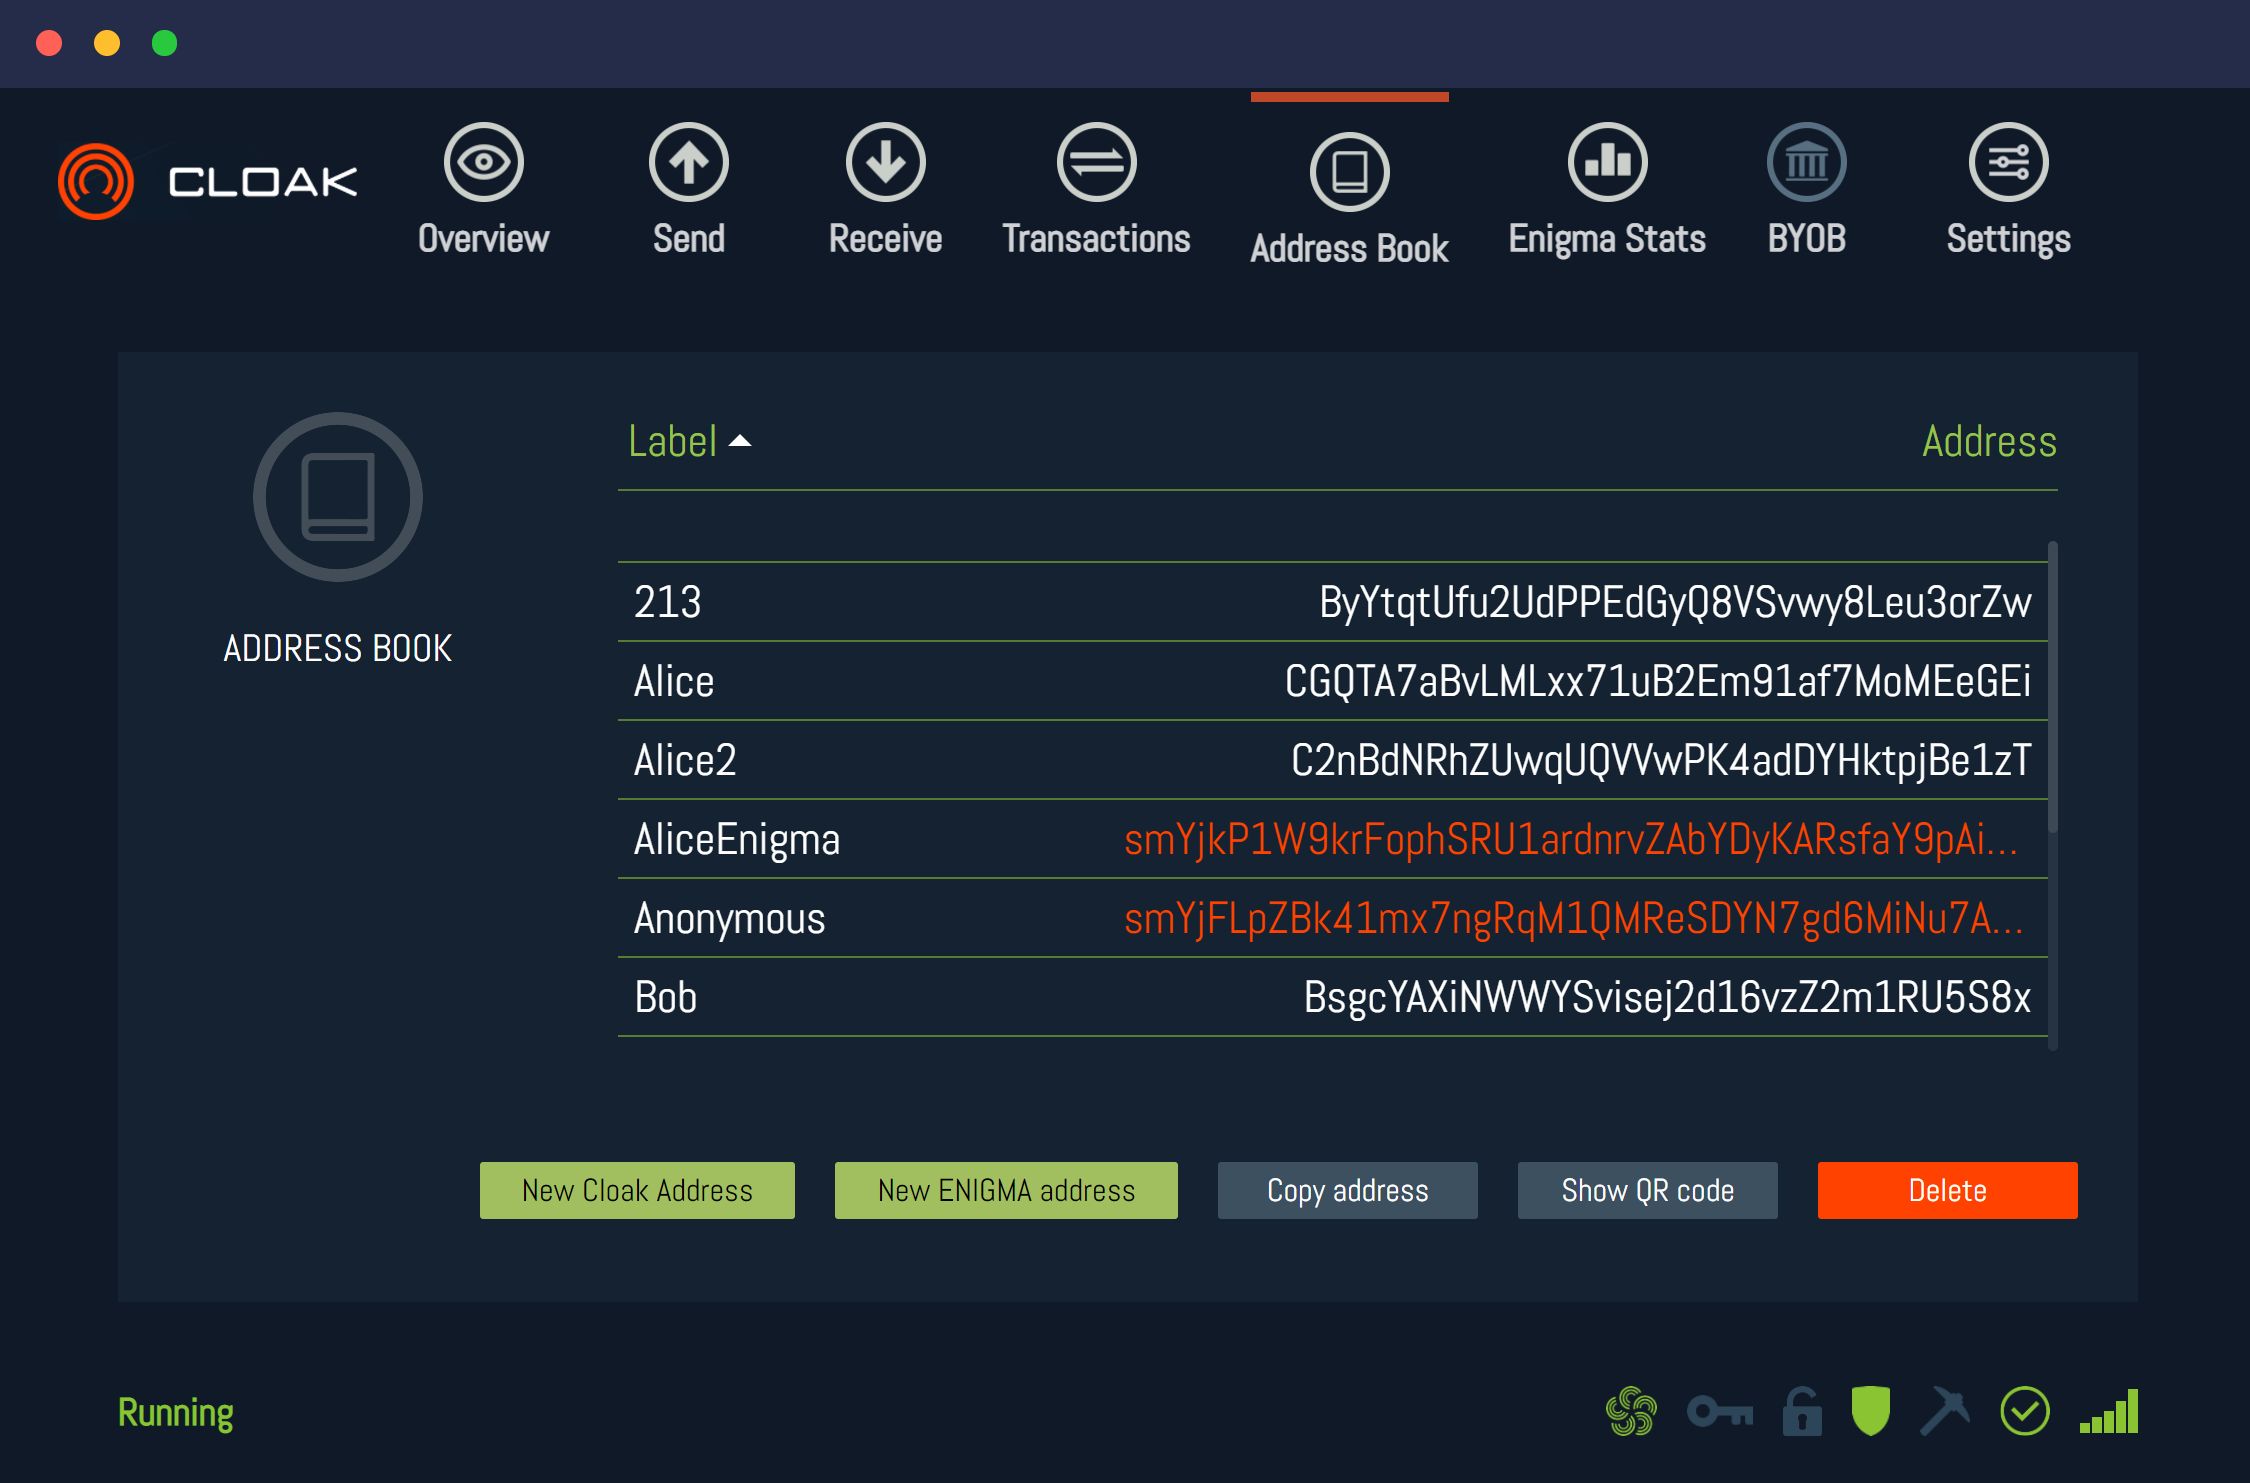Screen dimensions: 2250x1483
Task: Click the Address Book tablet icon in the navigation bar
Action: (1350, 172)
